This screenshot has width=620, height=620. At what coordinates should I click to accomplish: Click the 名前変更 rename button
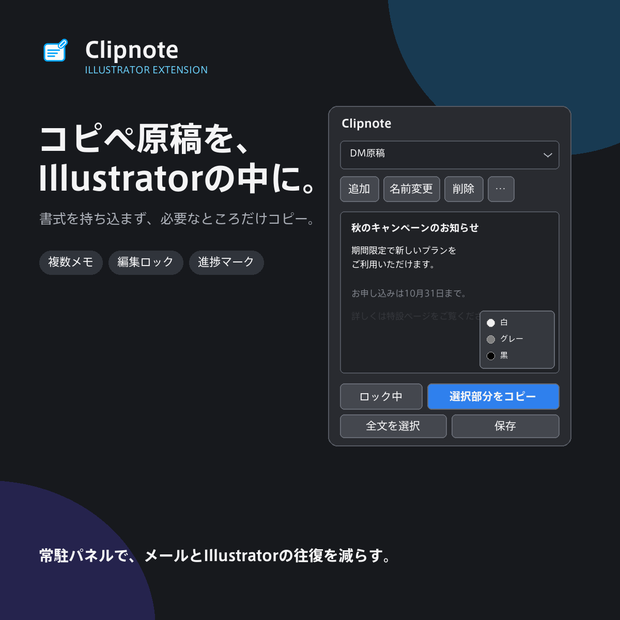(x=411, y=189)
